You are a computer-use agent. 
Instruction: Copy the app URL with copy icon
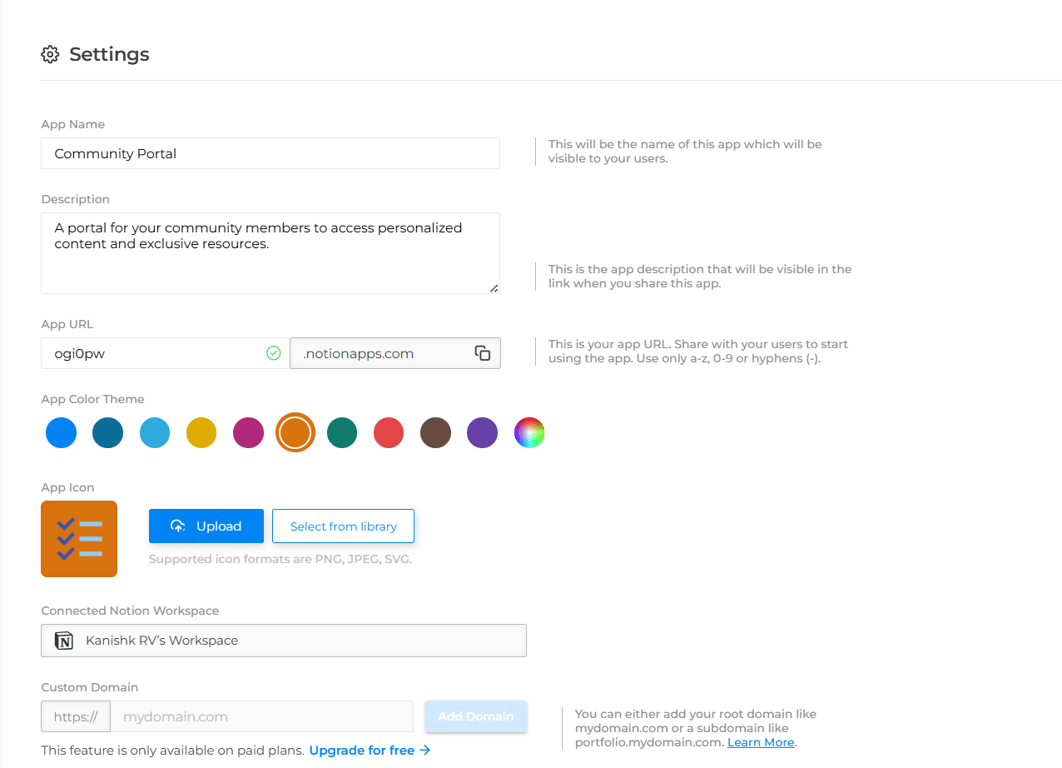[x=483, y=353]
